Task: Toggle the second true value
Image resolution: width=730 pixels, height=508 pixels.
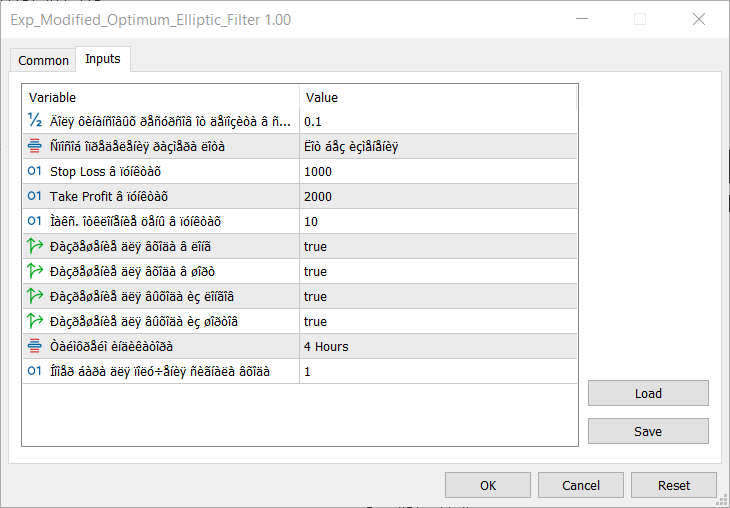Action: tap(438, 271)
